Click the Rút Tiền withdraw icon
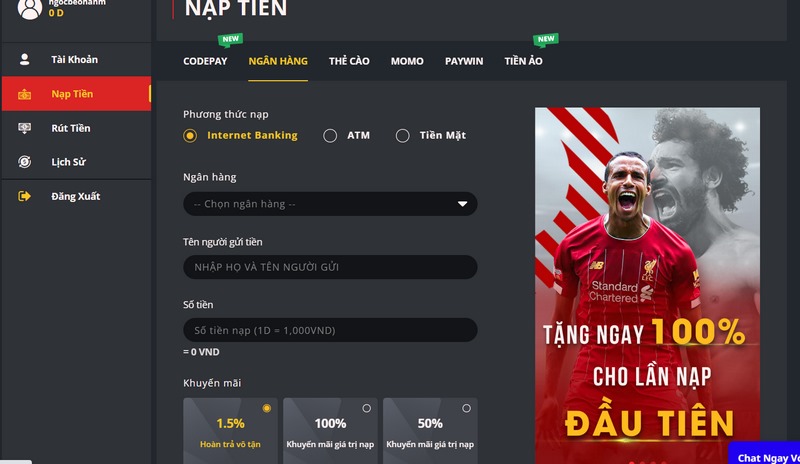Screen dimensions: 800x464 pyautogui.click(x=24, y=128)
